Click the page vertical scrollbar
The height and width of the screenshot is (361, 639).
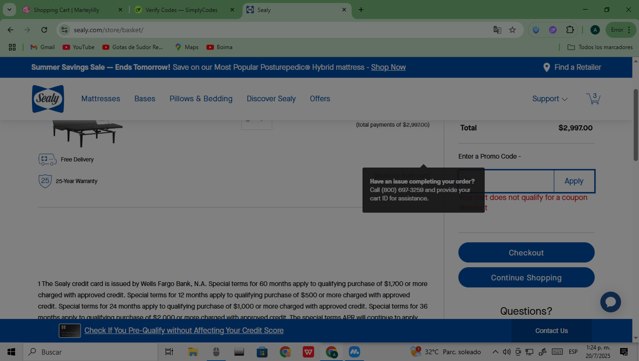635,124
